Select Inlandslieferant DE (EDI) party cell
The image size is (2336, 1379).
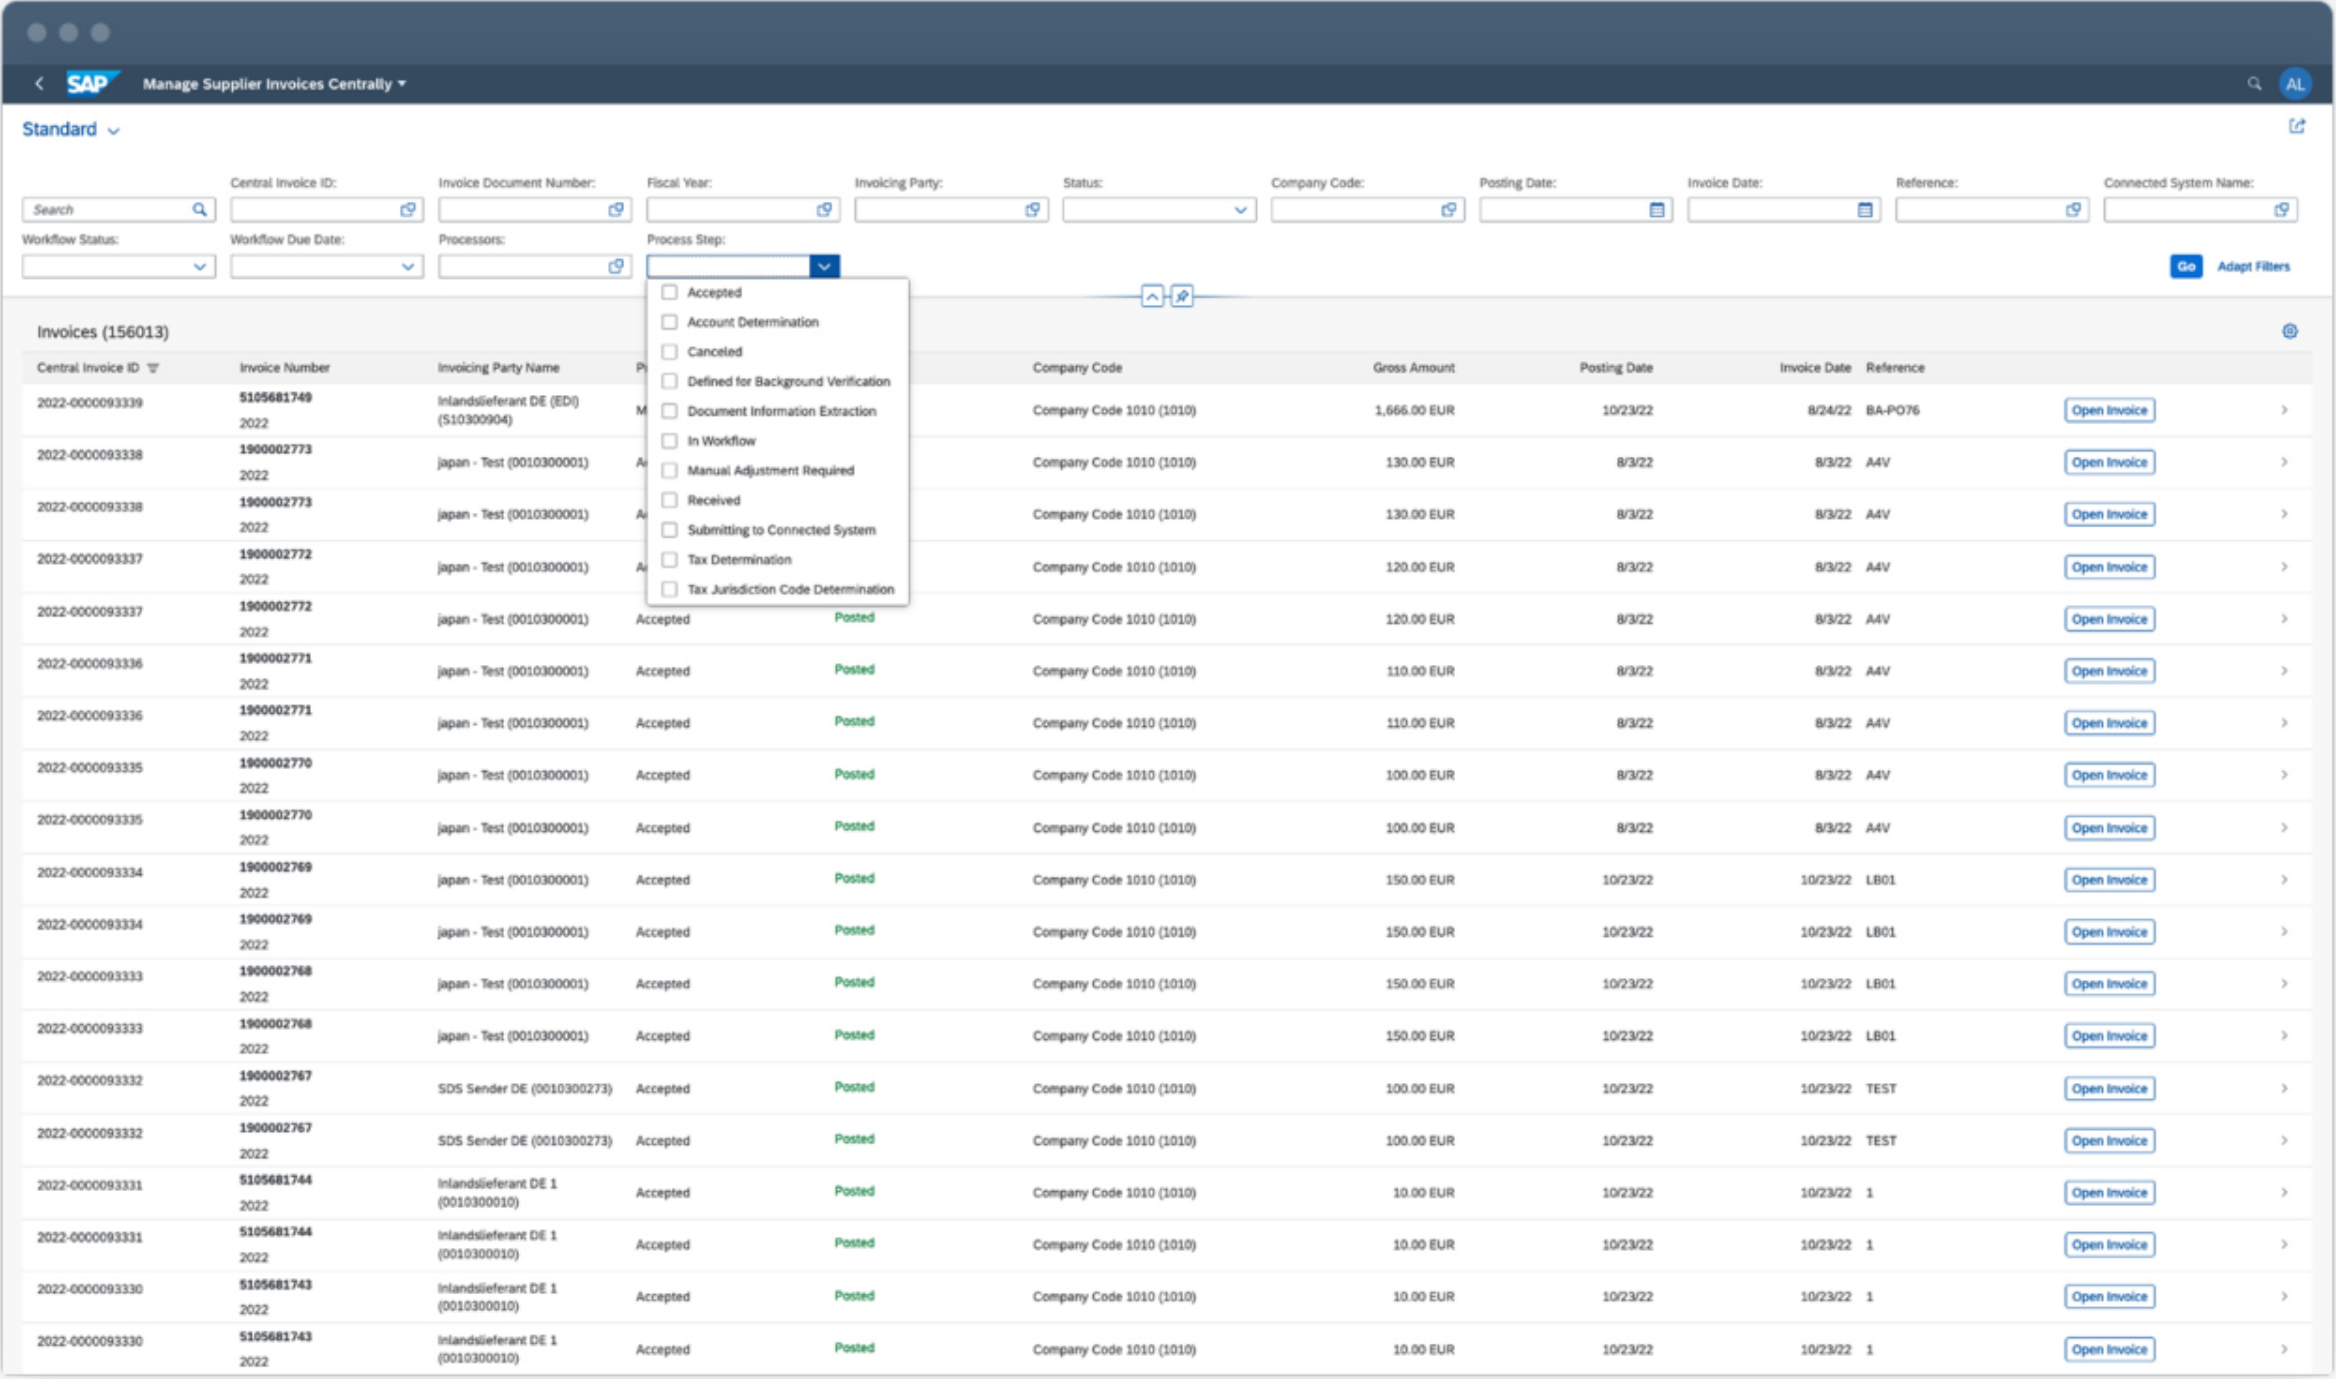pos(508,410)
